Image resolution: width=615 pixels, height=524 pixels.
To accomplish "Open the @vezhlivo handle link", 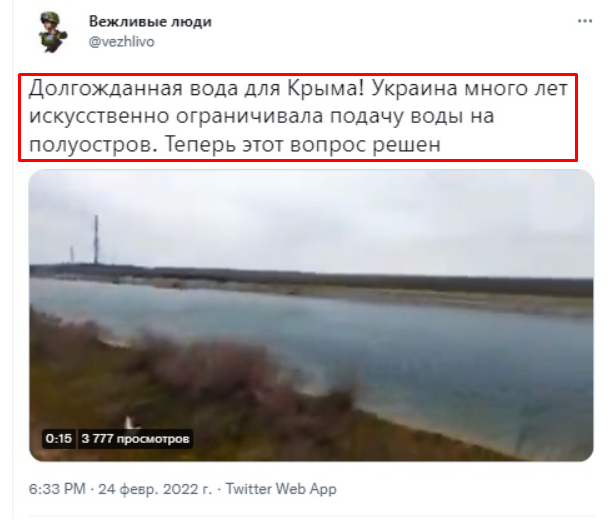I will click(122, 42).
